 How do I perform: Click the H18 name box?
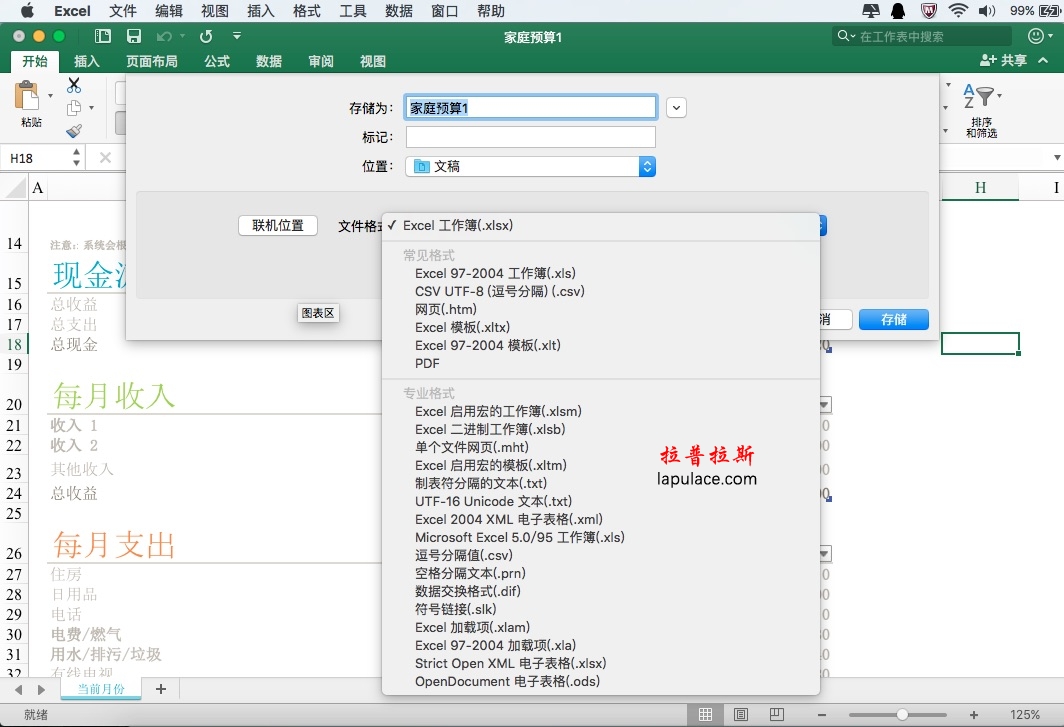point(35,158)
